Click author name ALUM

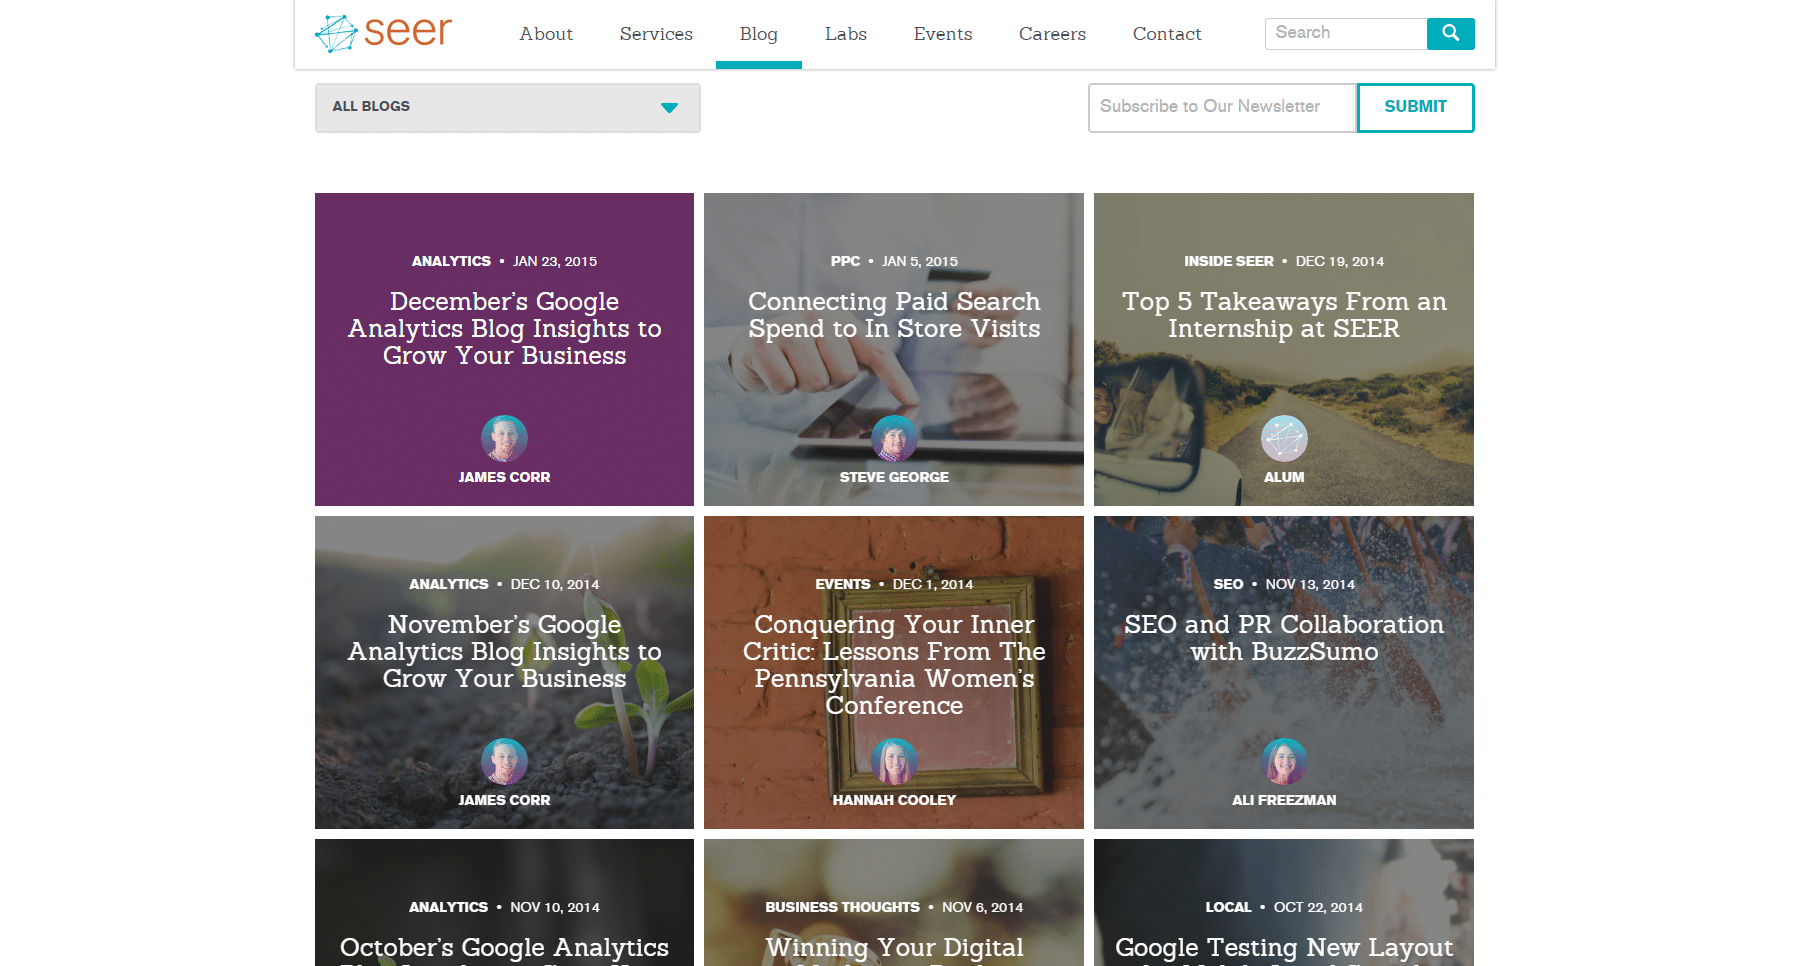(x=1284, y=477)
